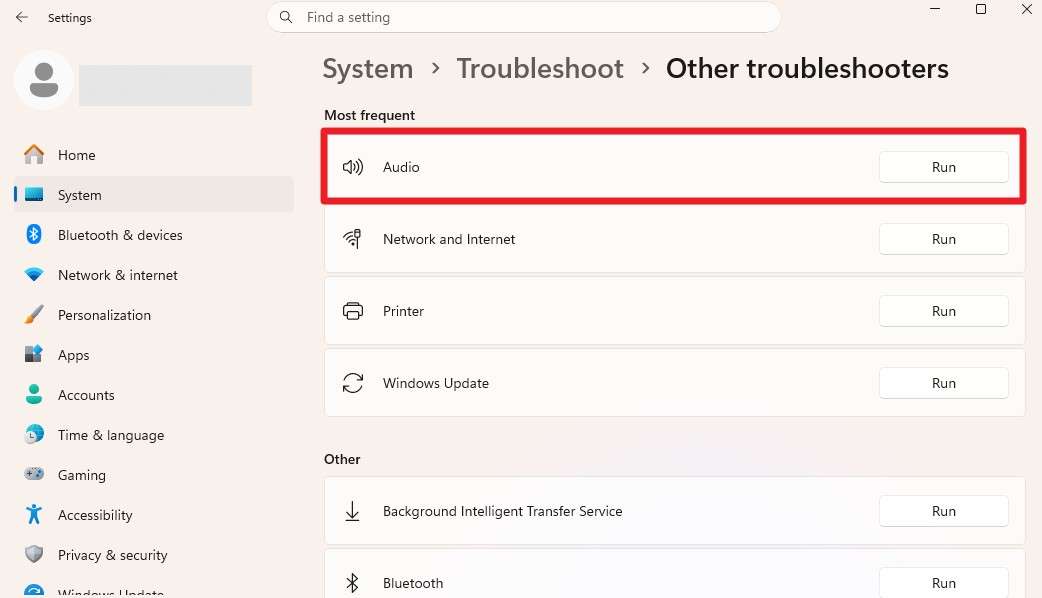Image resolution: width=1042 pixels, height=598 pixels.
Task: Click the Audio speaker icon
Action: (x=353, y=167)
